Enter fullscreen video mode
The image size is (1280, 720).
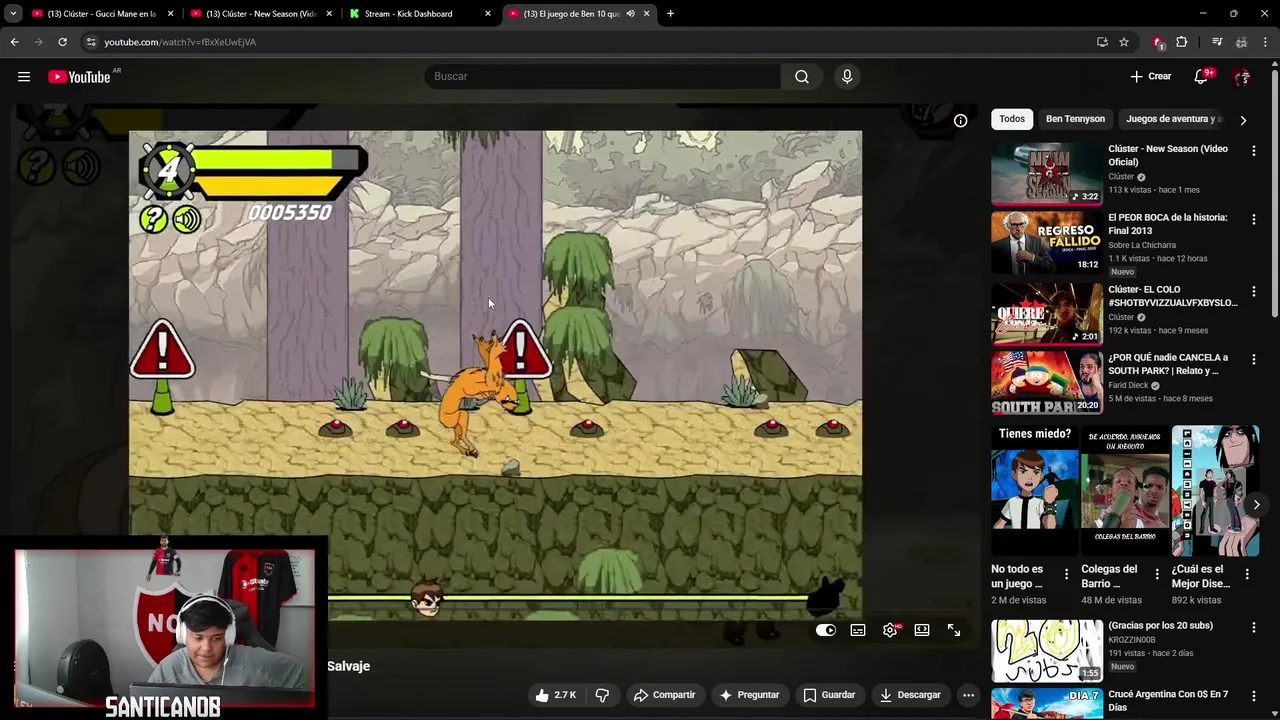pyautogui.click(x=954, y=630)
